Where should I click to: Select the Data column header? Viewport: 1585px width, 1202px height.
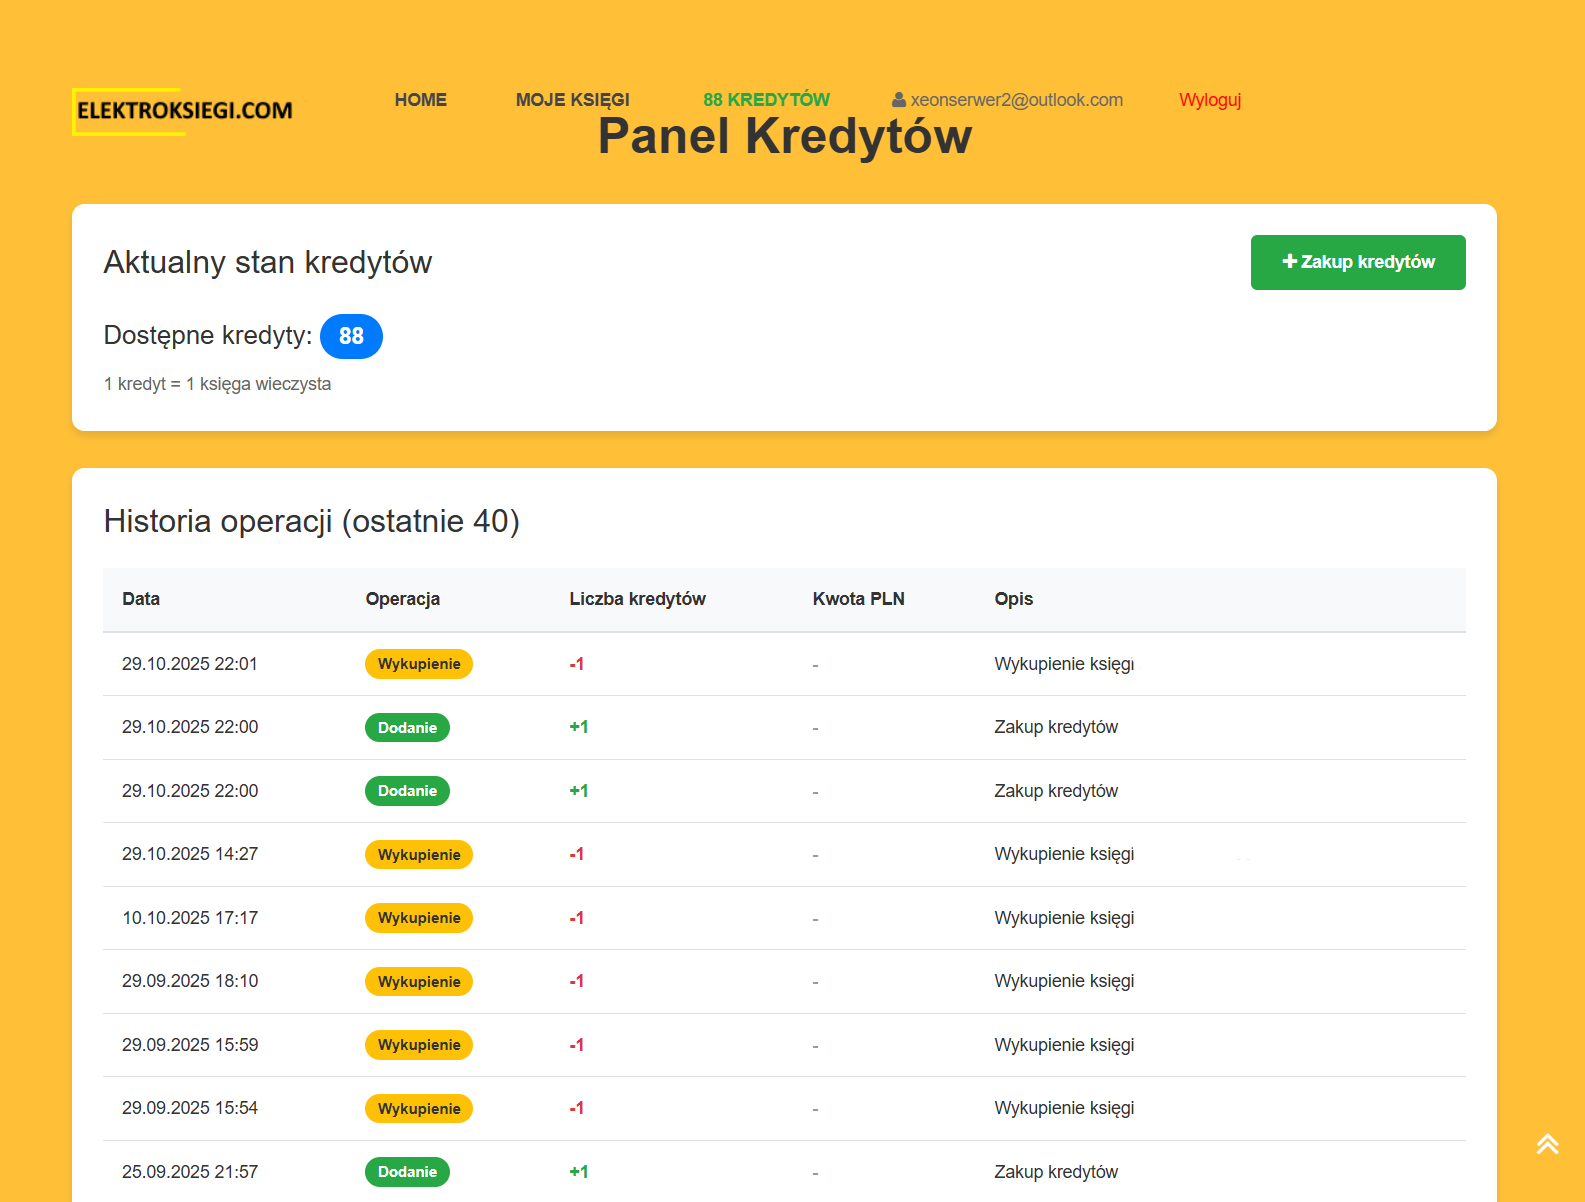click(141, 599)
